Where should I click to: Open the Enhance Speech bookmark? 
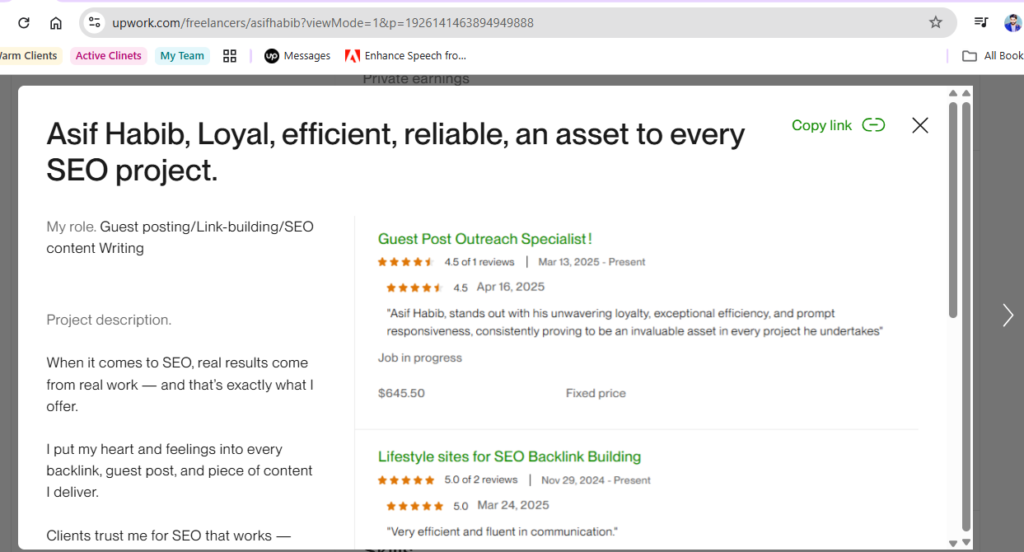coord(405,56)
